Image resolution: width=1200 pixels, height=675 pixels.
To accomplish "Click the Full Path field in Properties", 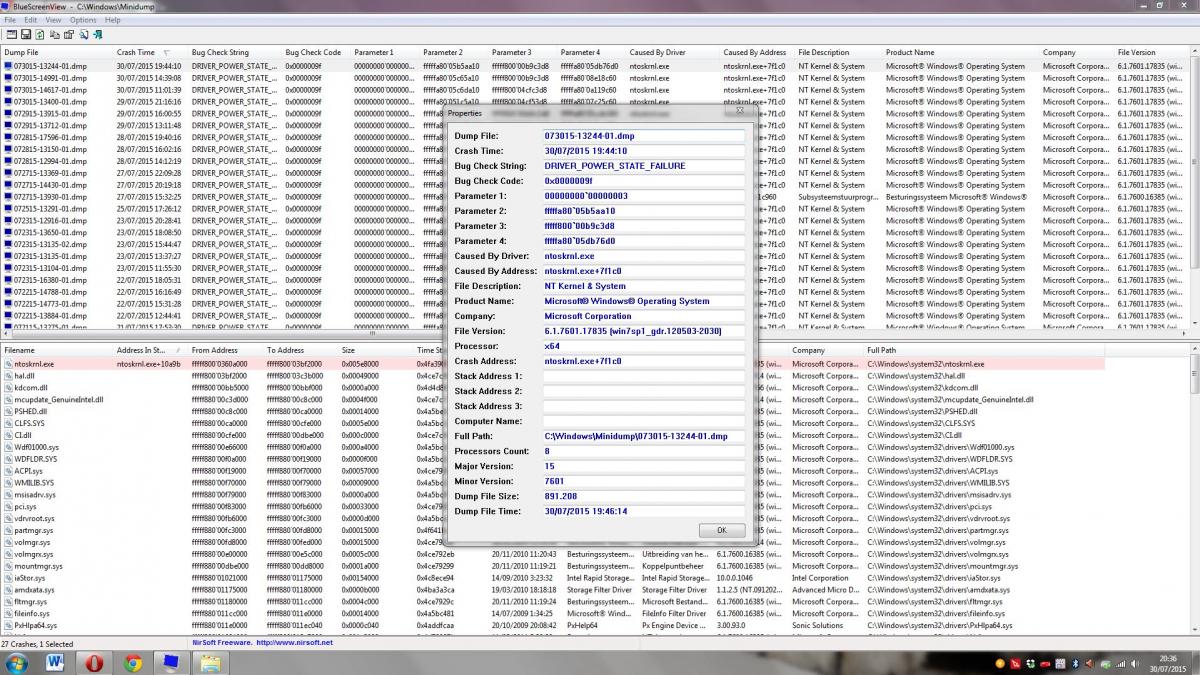I will tap(644, 436).
